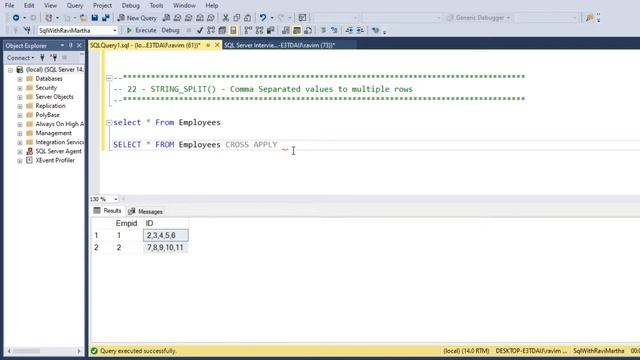Collapse the comment block outline
640x360 pixels.
pos(109,78)
